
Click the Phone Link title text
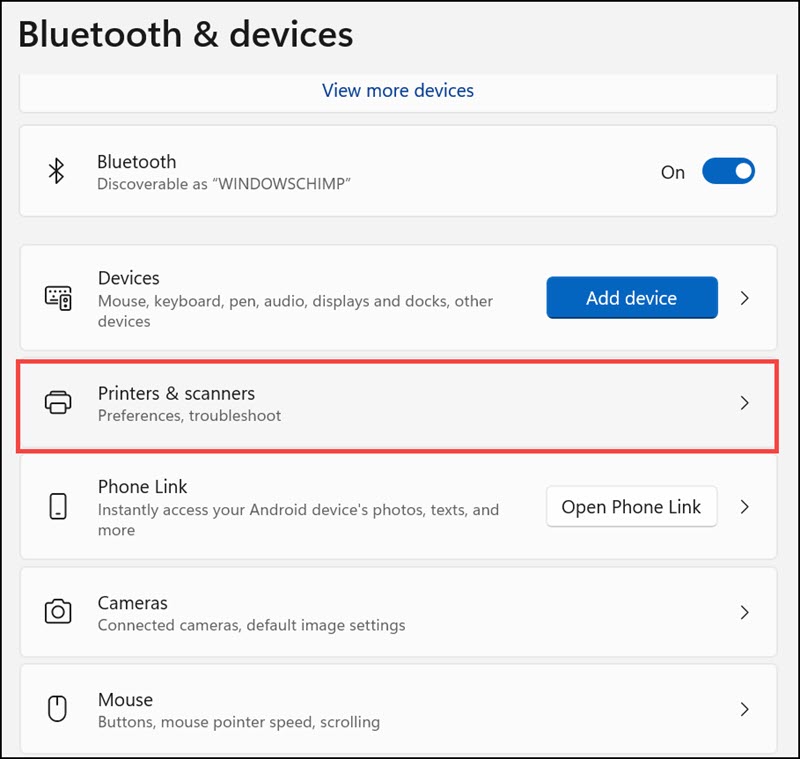[142, 487]
